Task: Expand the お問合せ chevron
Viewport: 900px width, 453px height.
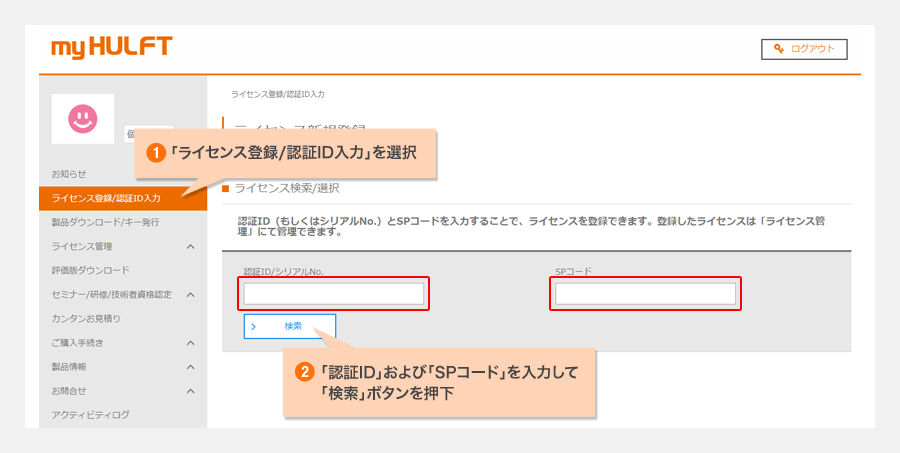Action: coord(190,390)
